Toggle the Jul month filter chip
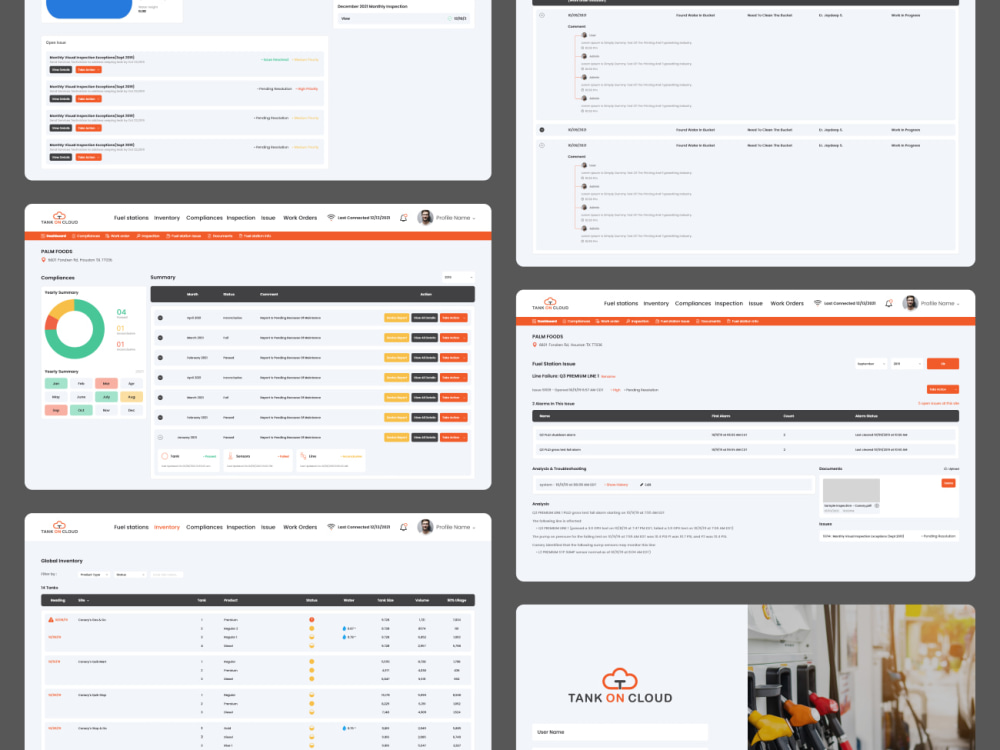Image resolution: width=1000 pixels, height=750 pixels. (x=106, y=397)
